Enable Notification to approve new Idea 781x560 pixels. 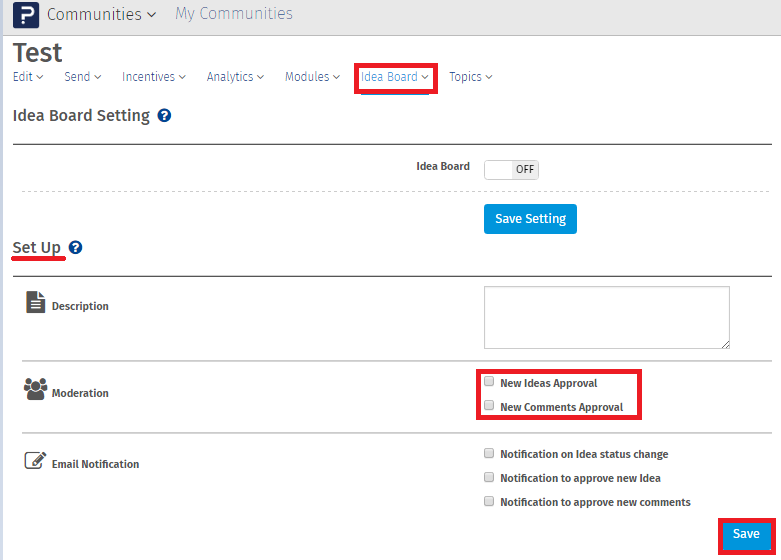click(489, 477)
